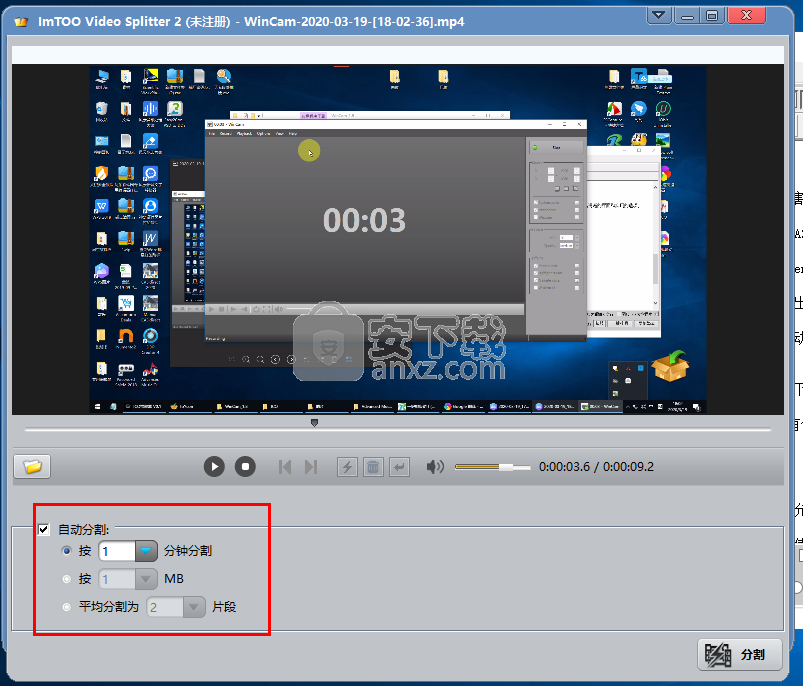Select split by MB radio button

[67, 579]
